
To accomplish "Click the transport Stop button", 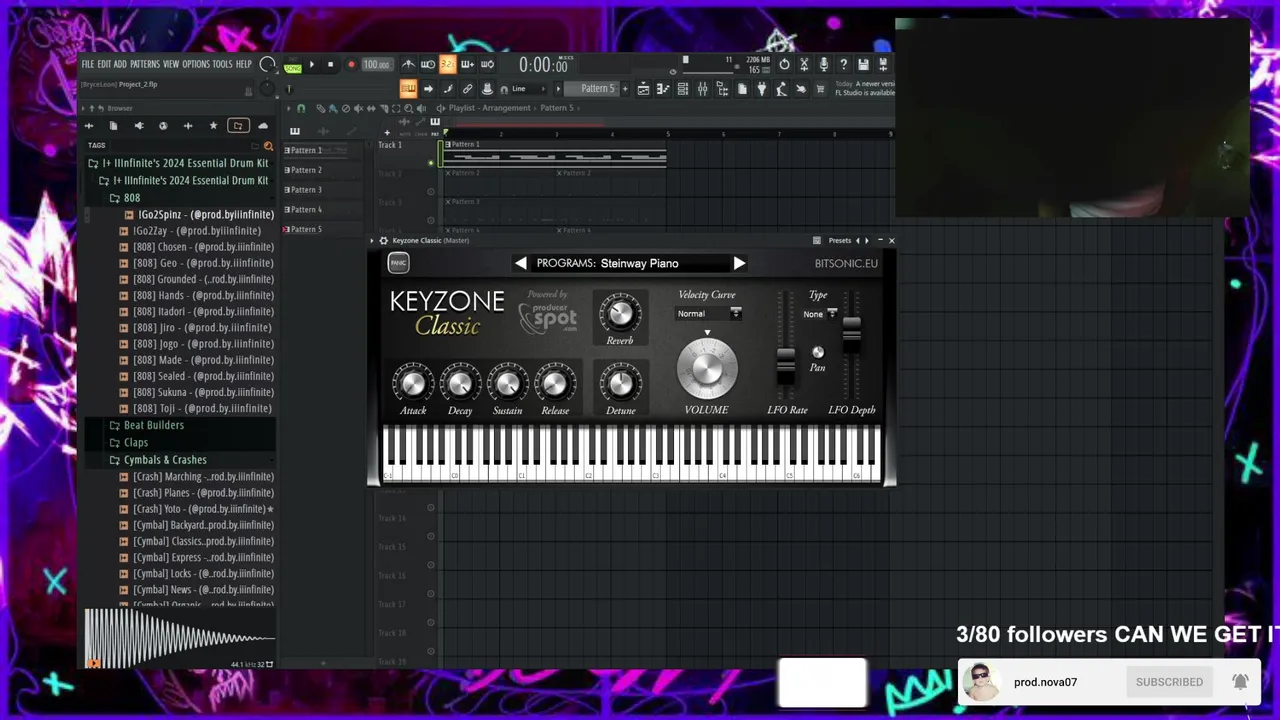I will (330, 65).
